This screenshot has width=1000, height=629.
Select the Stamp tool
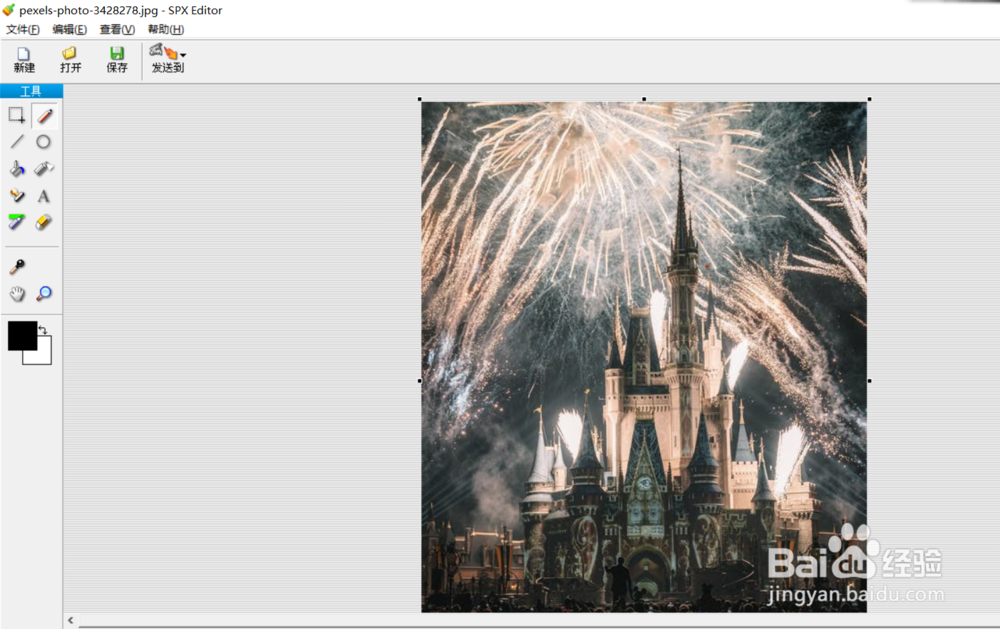[17, 196]
